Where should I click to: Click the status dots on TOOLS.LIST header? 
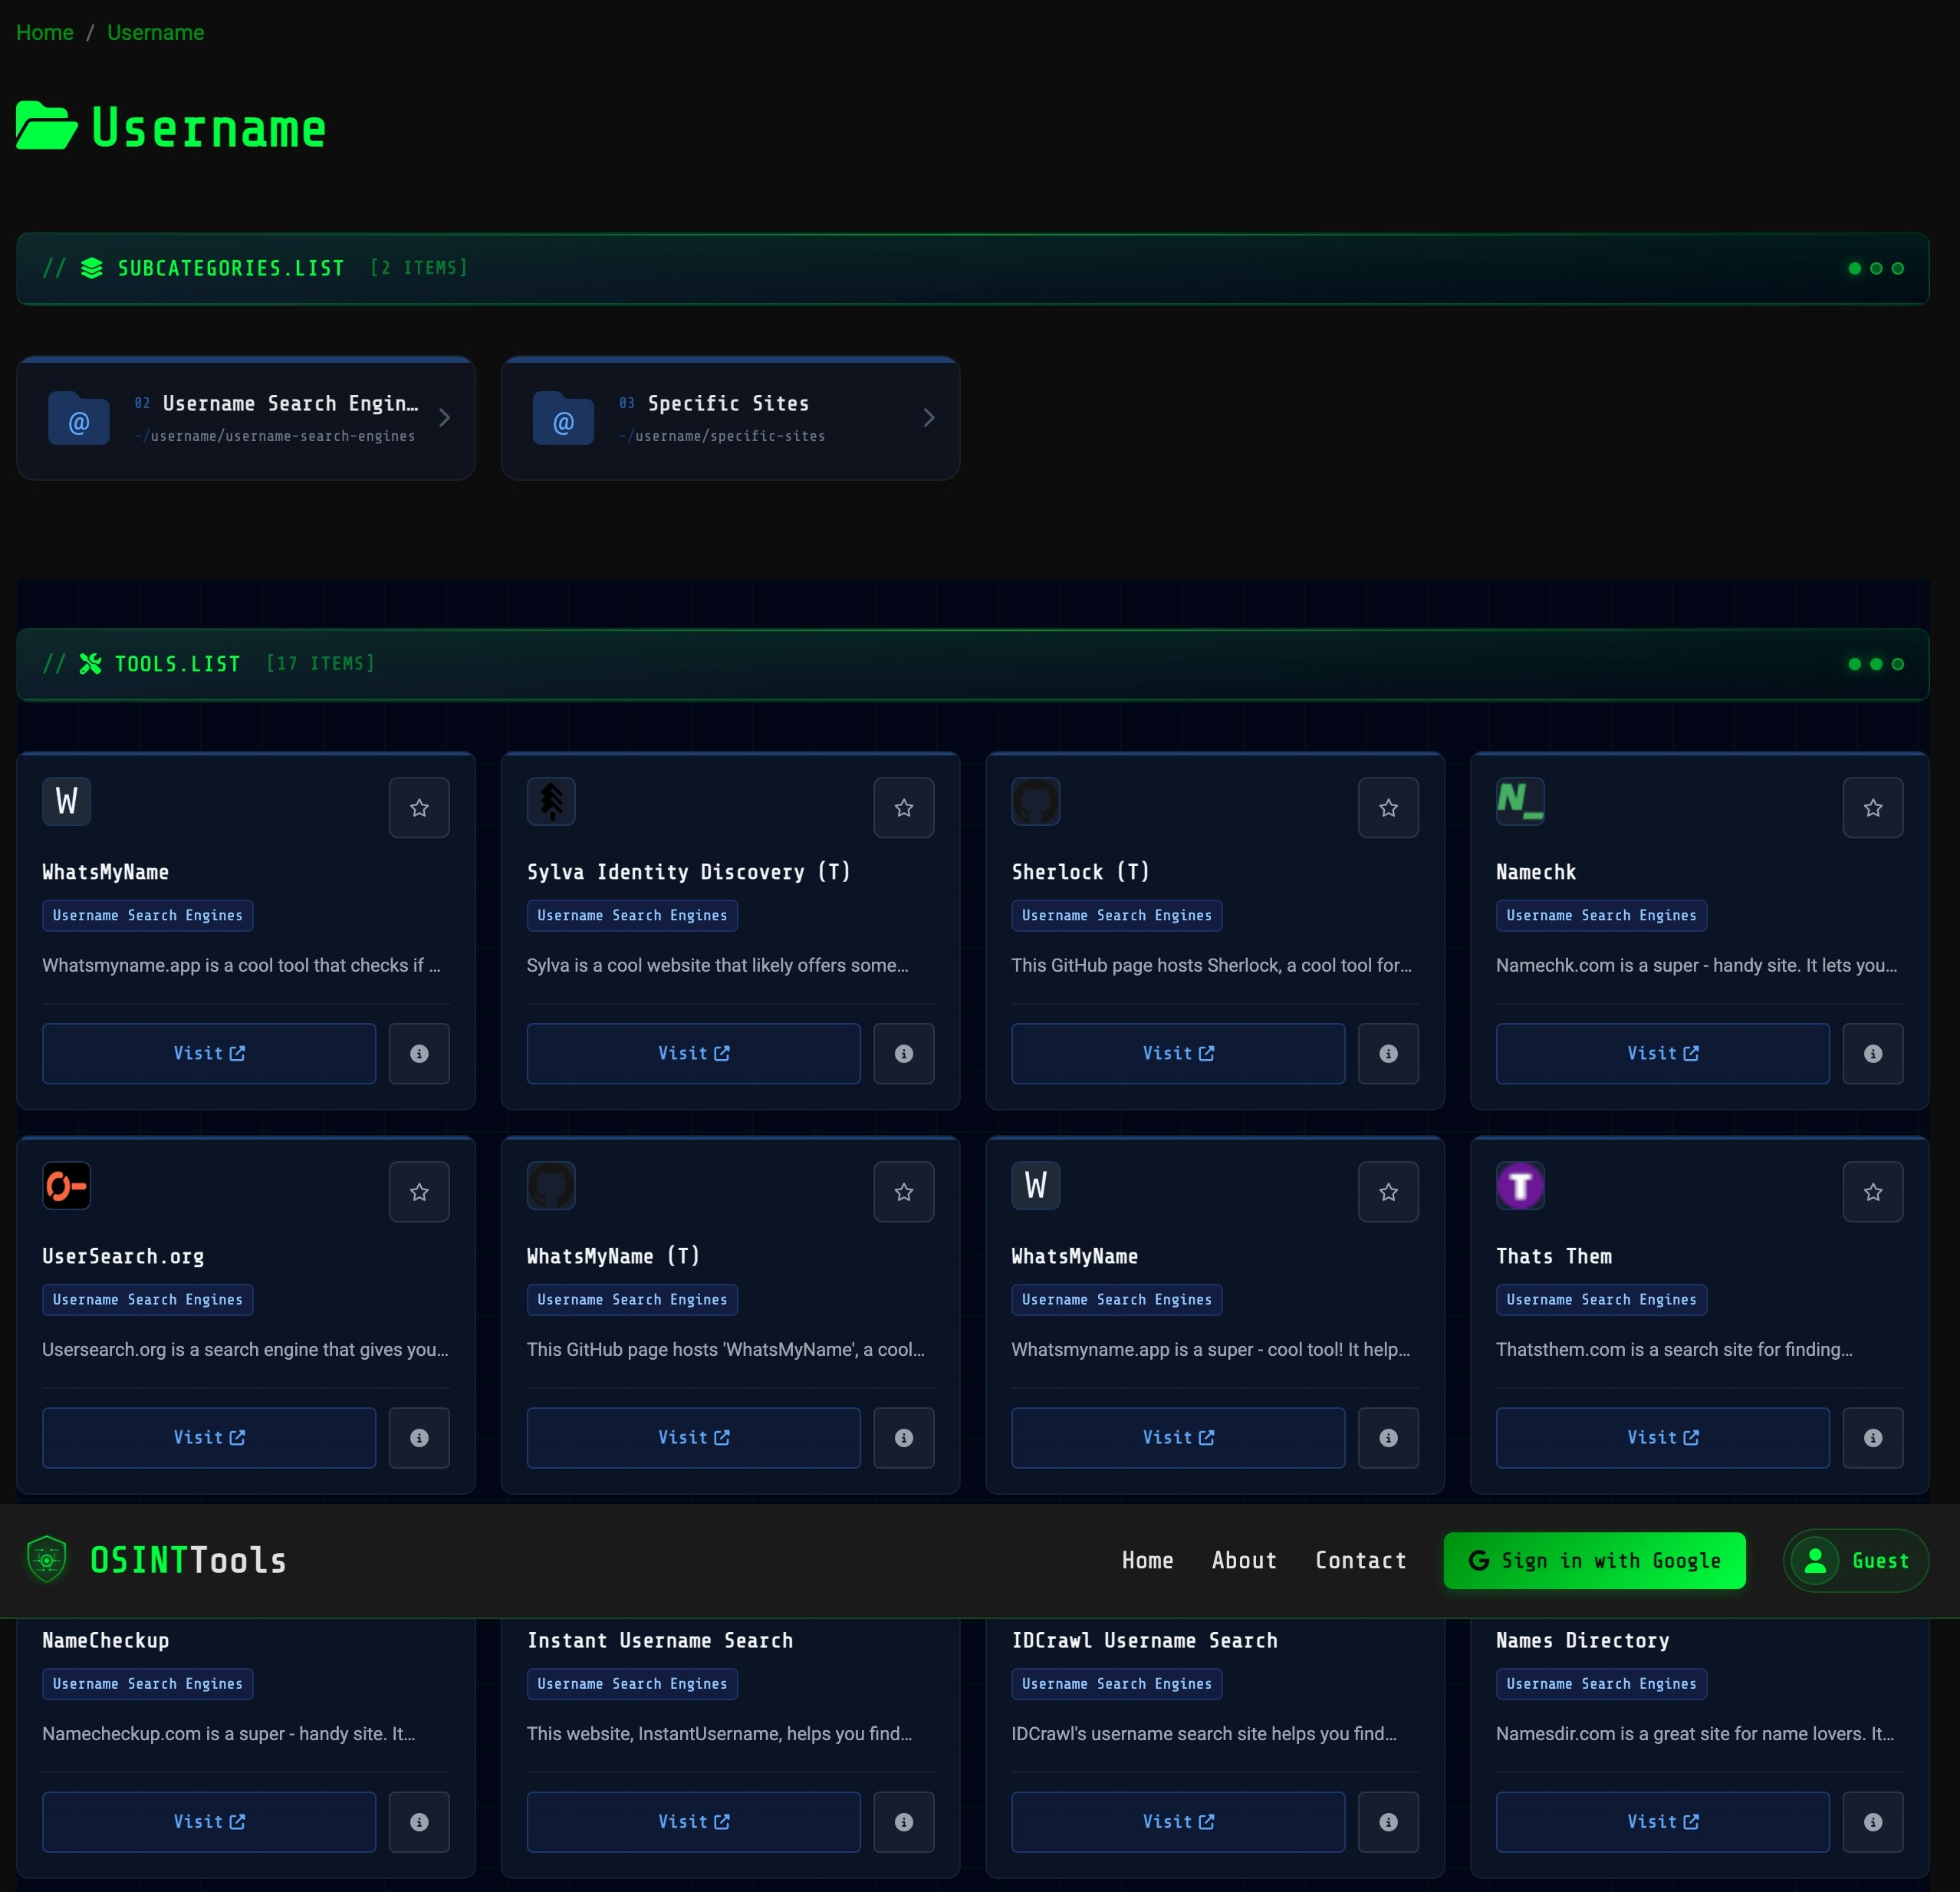click(x=1874, y=663)
